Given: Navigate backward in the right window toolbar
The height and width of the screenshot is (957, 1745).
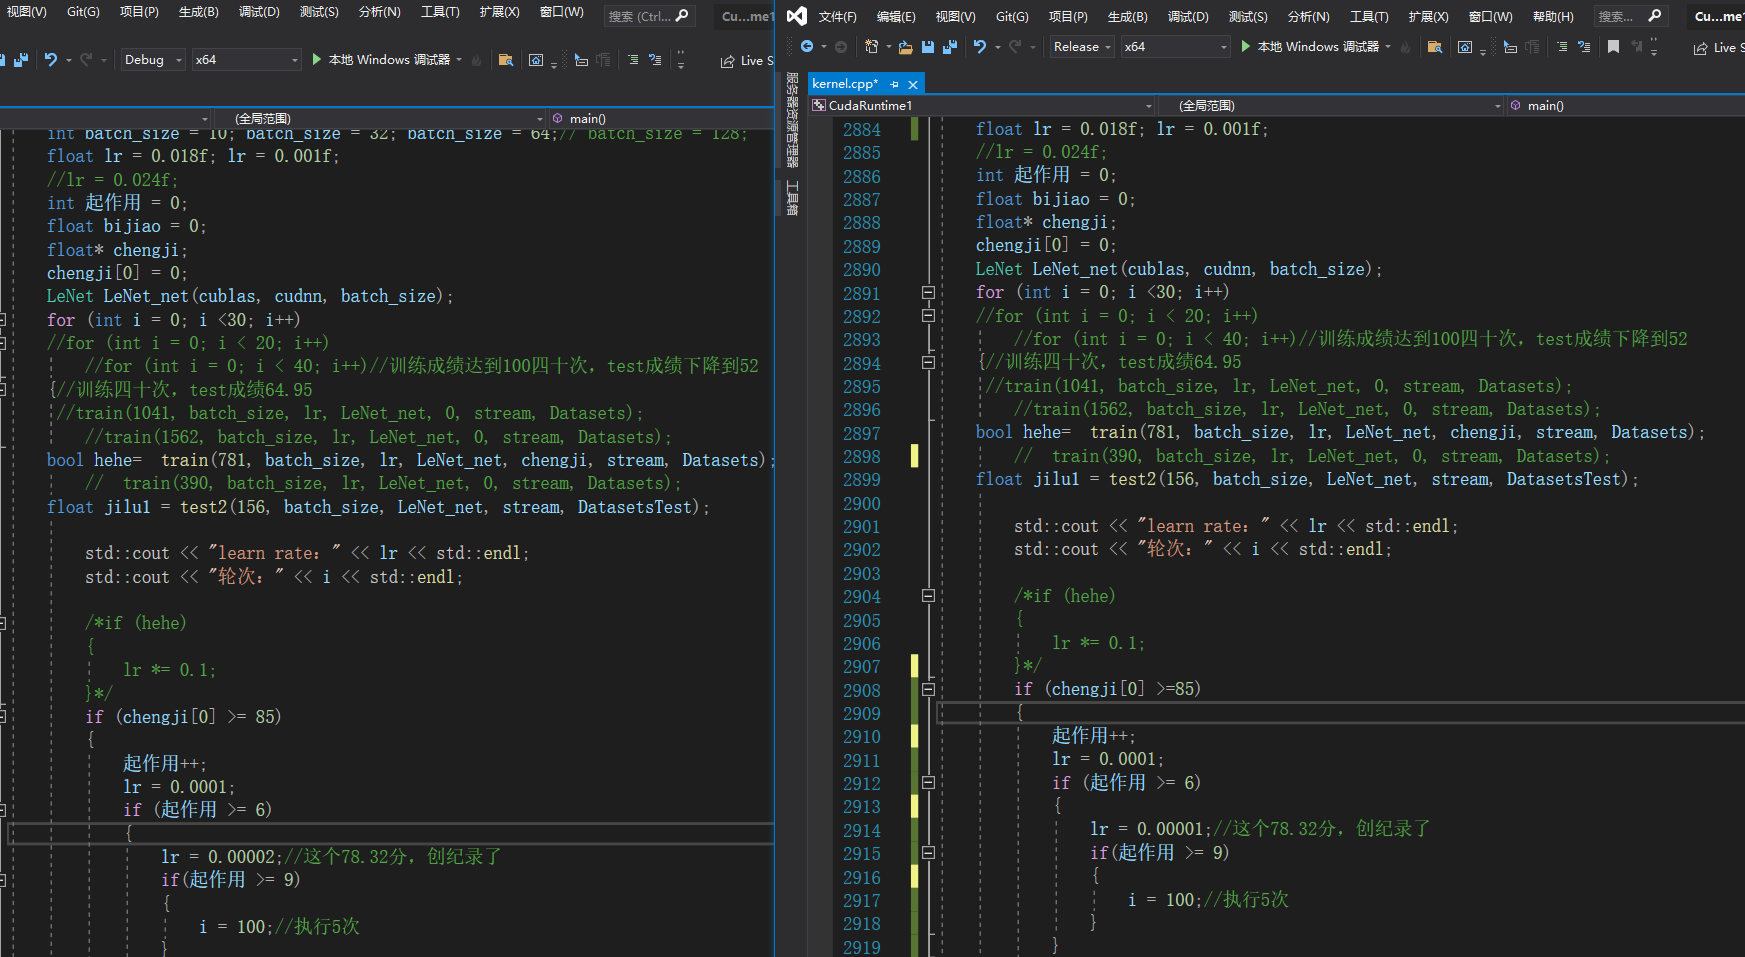Looking at the screenshot, I should (807, 47).
